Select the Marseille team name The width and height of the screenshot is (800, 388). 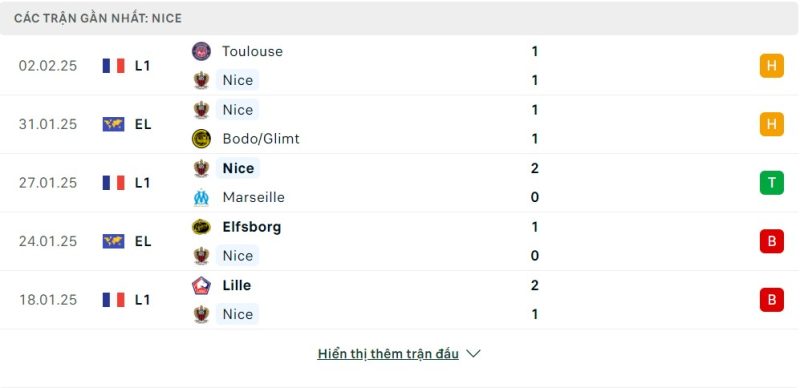(x=254, y=198)
